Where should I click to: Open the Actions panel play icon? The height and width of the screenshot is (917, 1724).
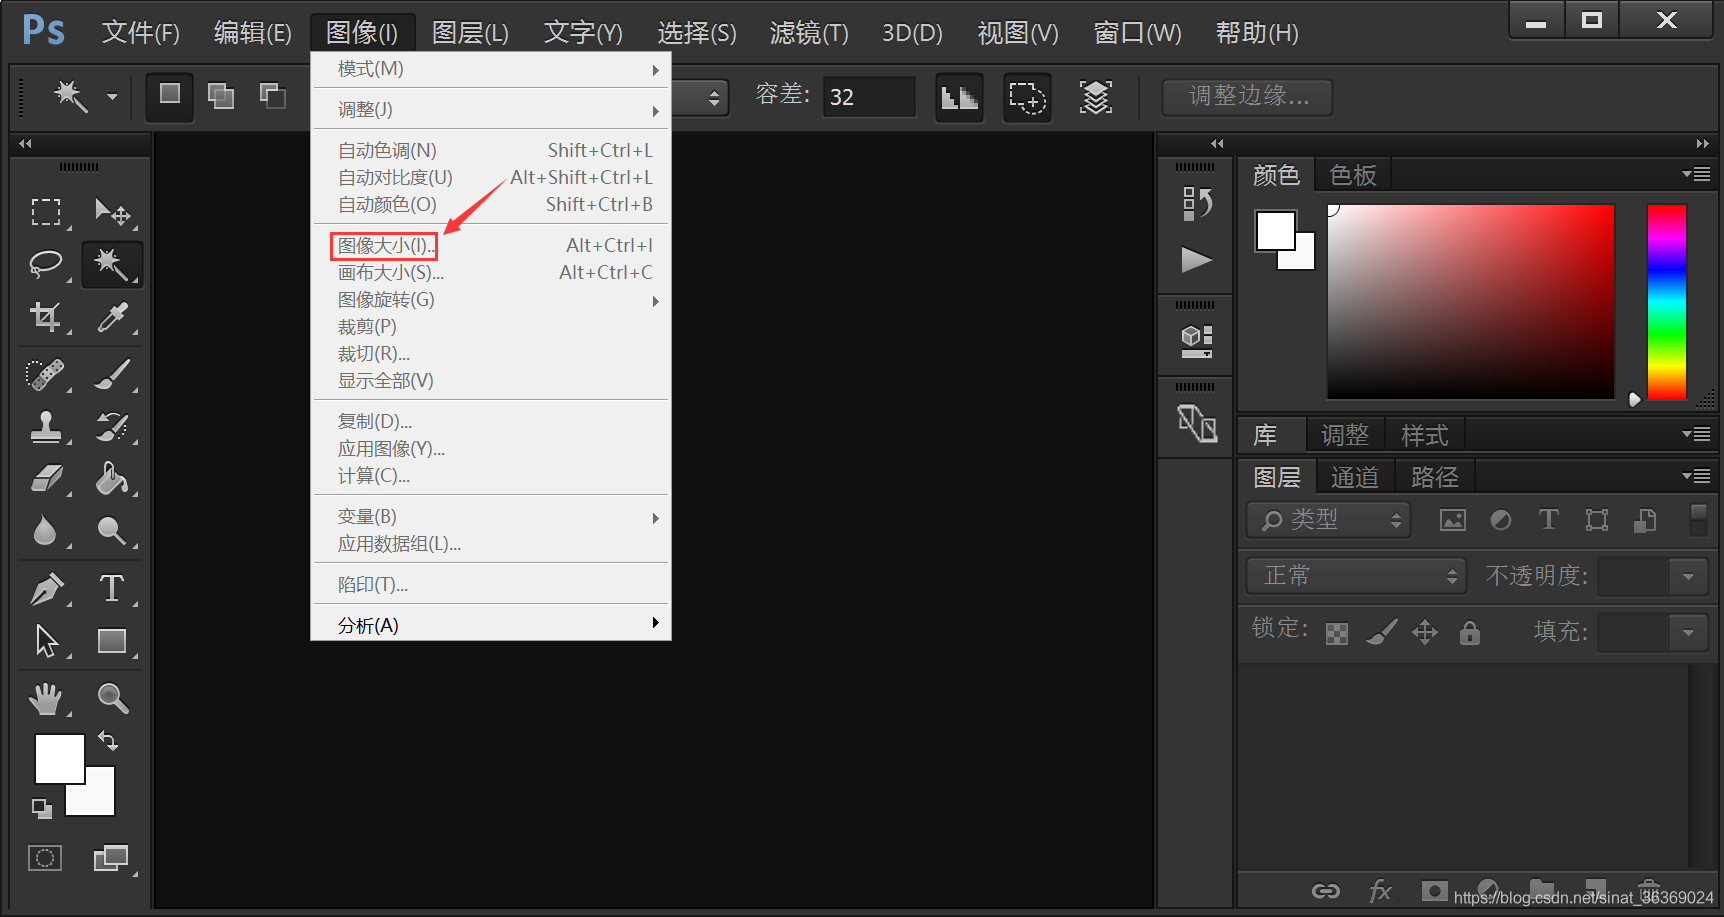pyautogui.click(x=1196, y=260)
